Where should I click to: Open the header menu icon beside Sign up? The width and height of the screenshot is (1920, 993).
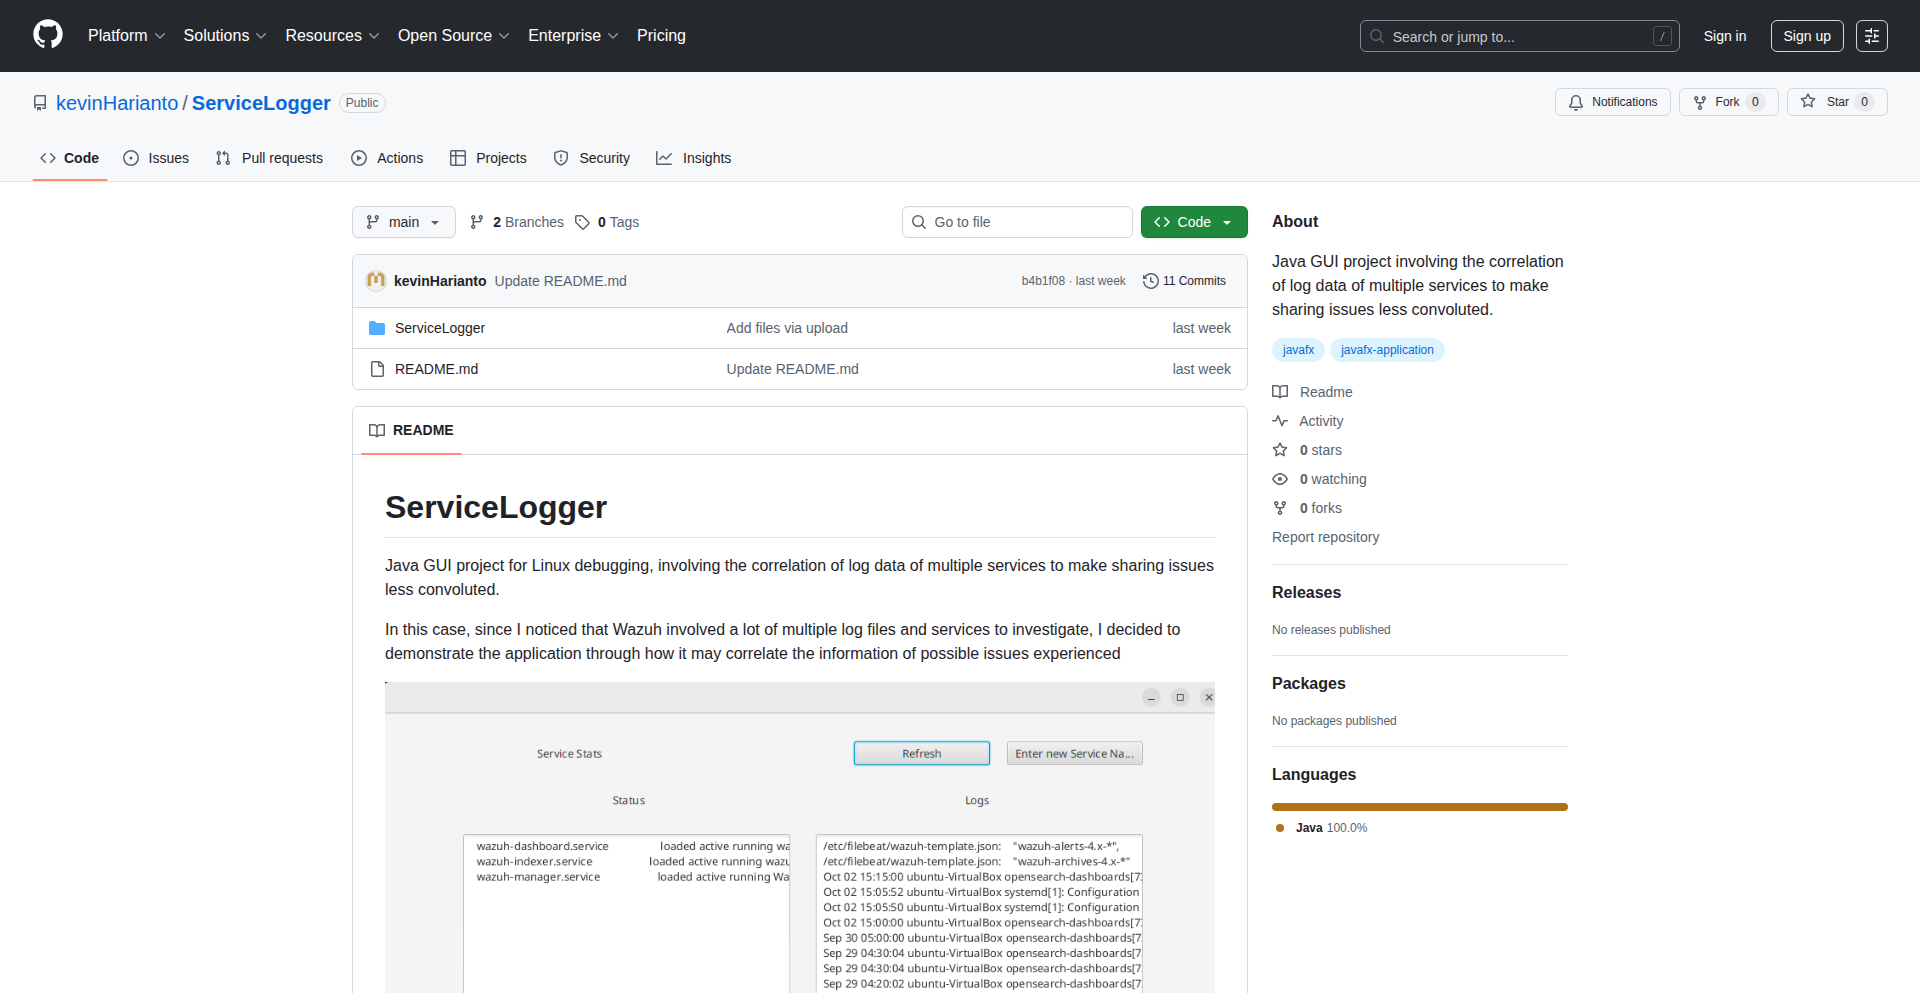[x=1872, y=36]
